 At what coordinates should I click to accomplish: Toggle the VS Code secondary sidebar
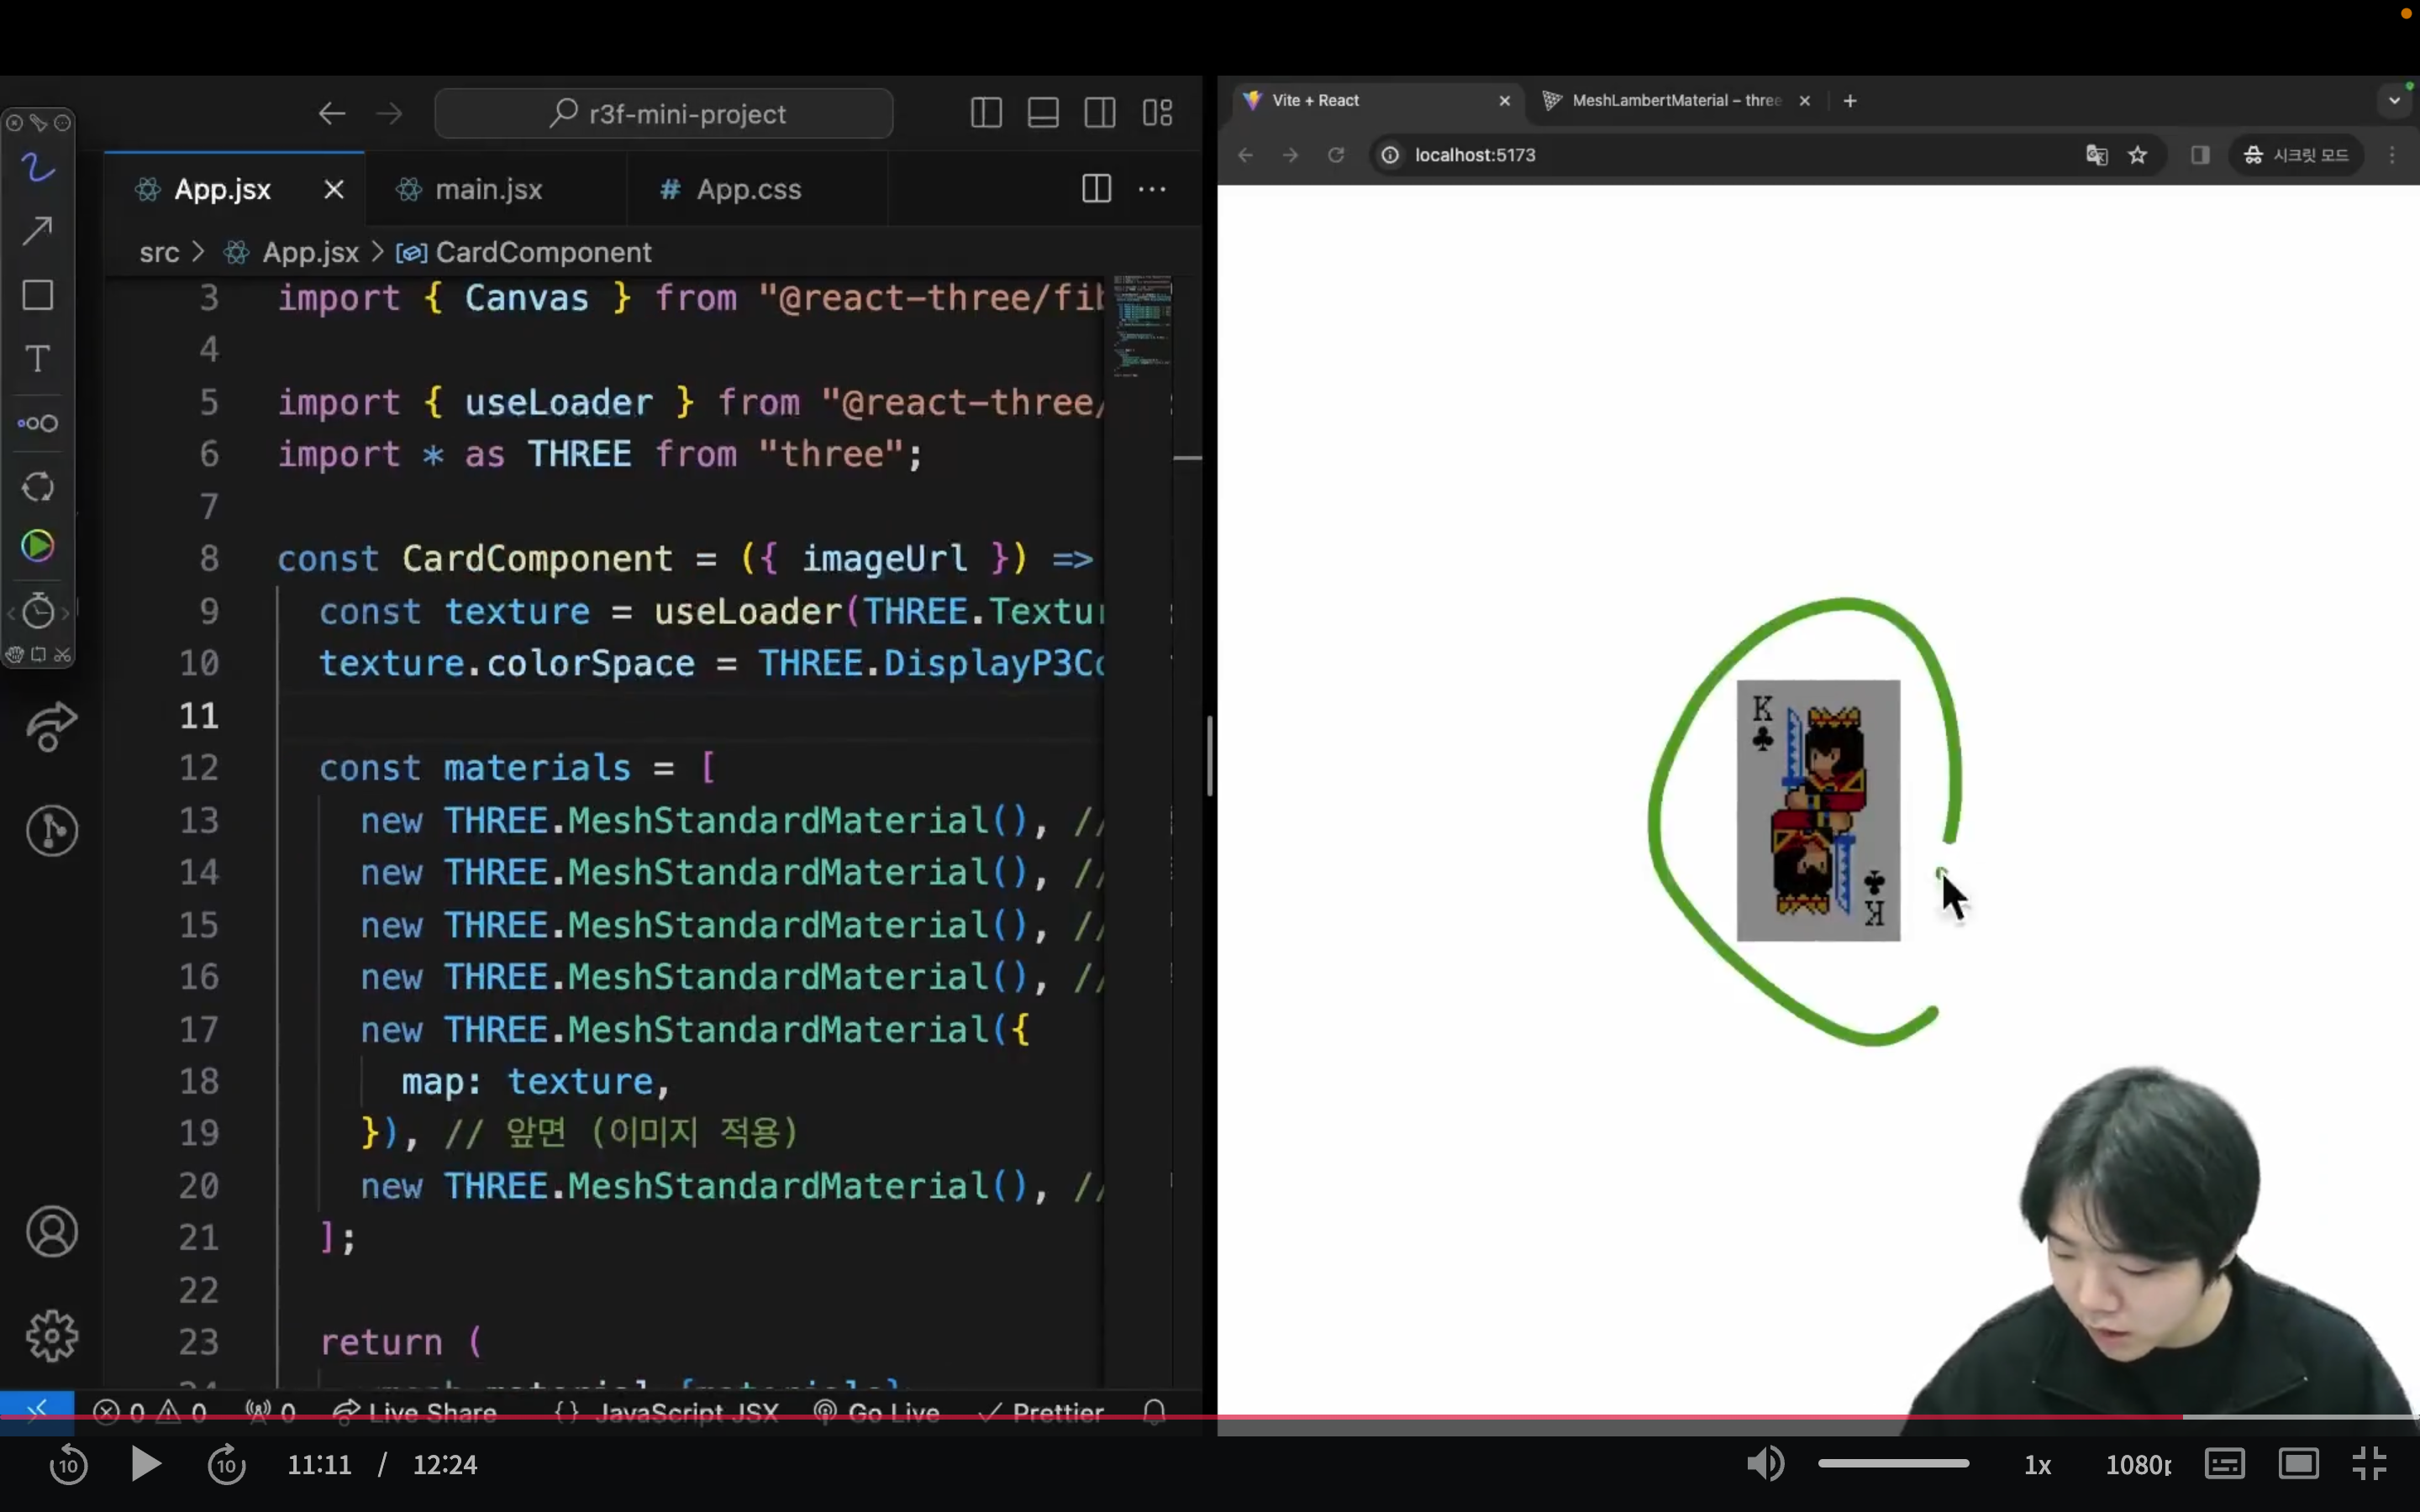(x=1100, y=113)
